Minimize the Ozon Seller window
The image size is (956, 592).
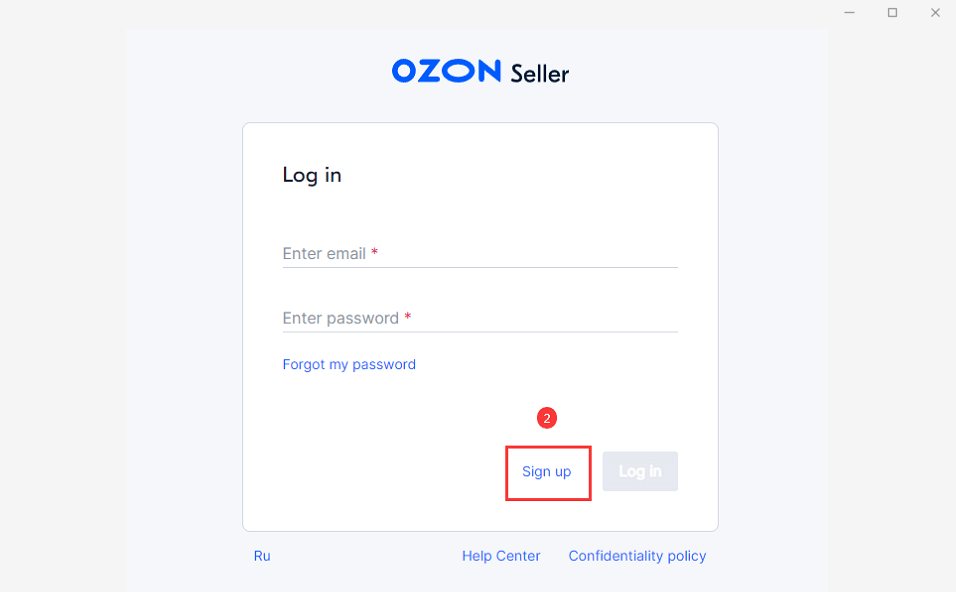click(x=849, y=13)
